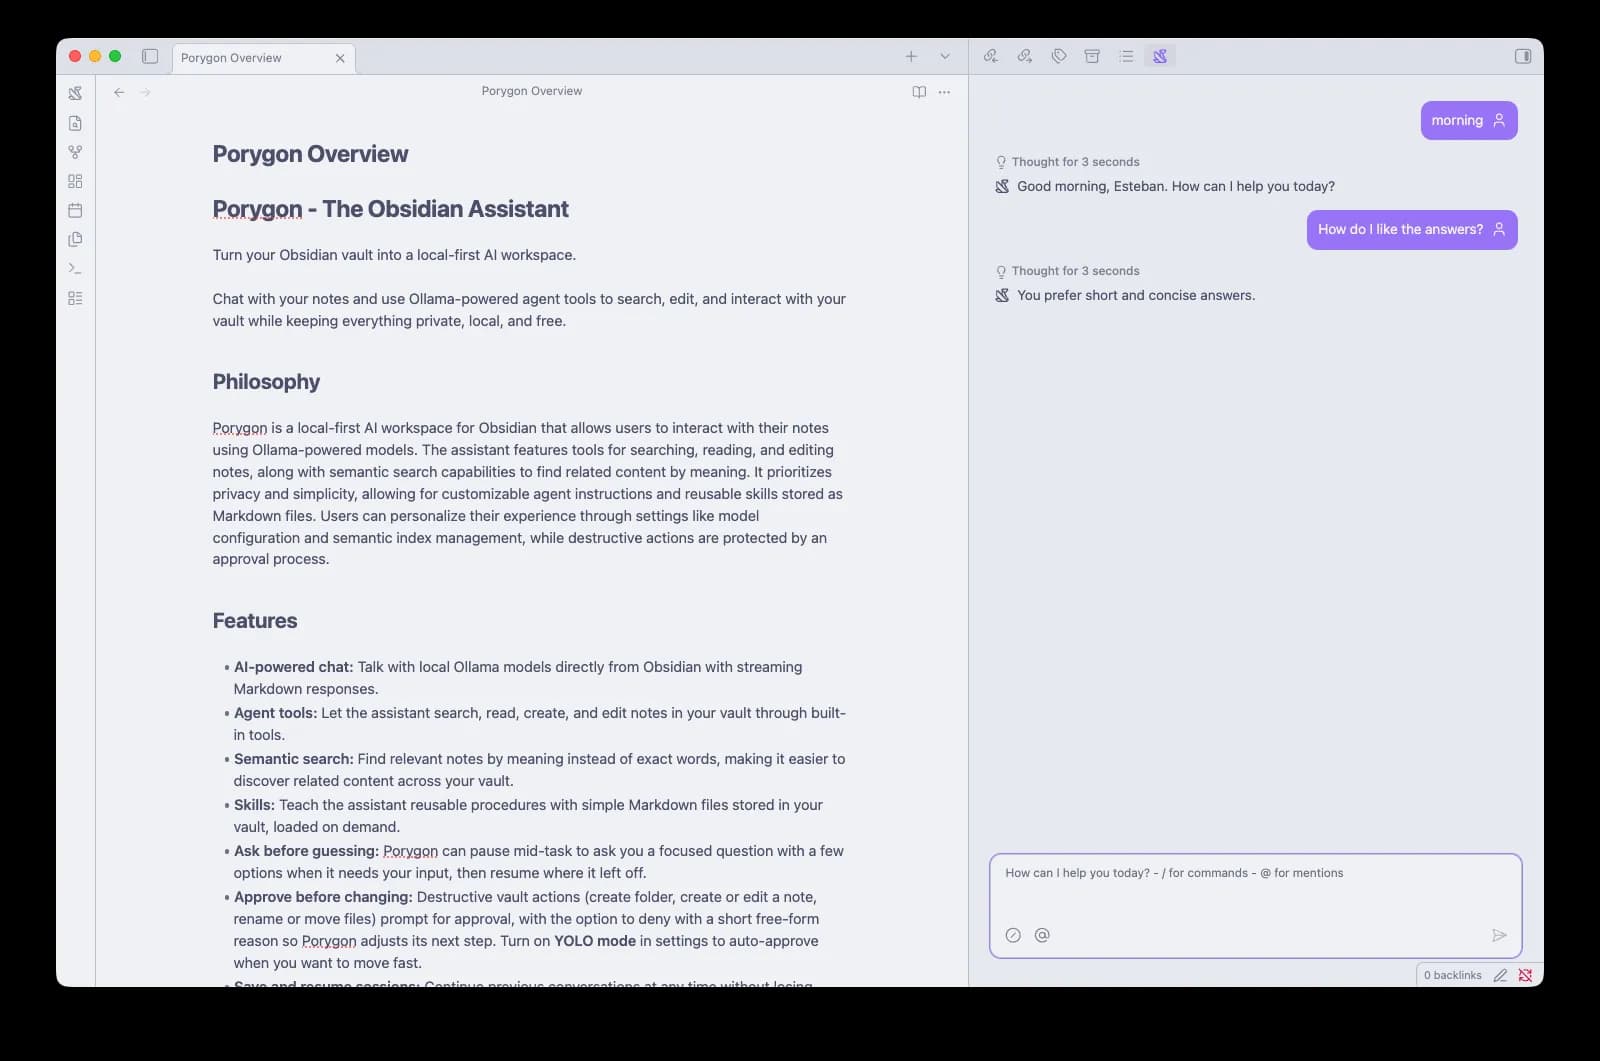
Task: Expand first 'Thought for 3 seconds' above the greeting
Action: coord(1067,162)
